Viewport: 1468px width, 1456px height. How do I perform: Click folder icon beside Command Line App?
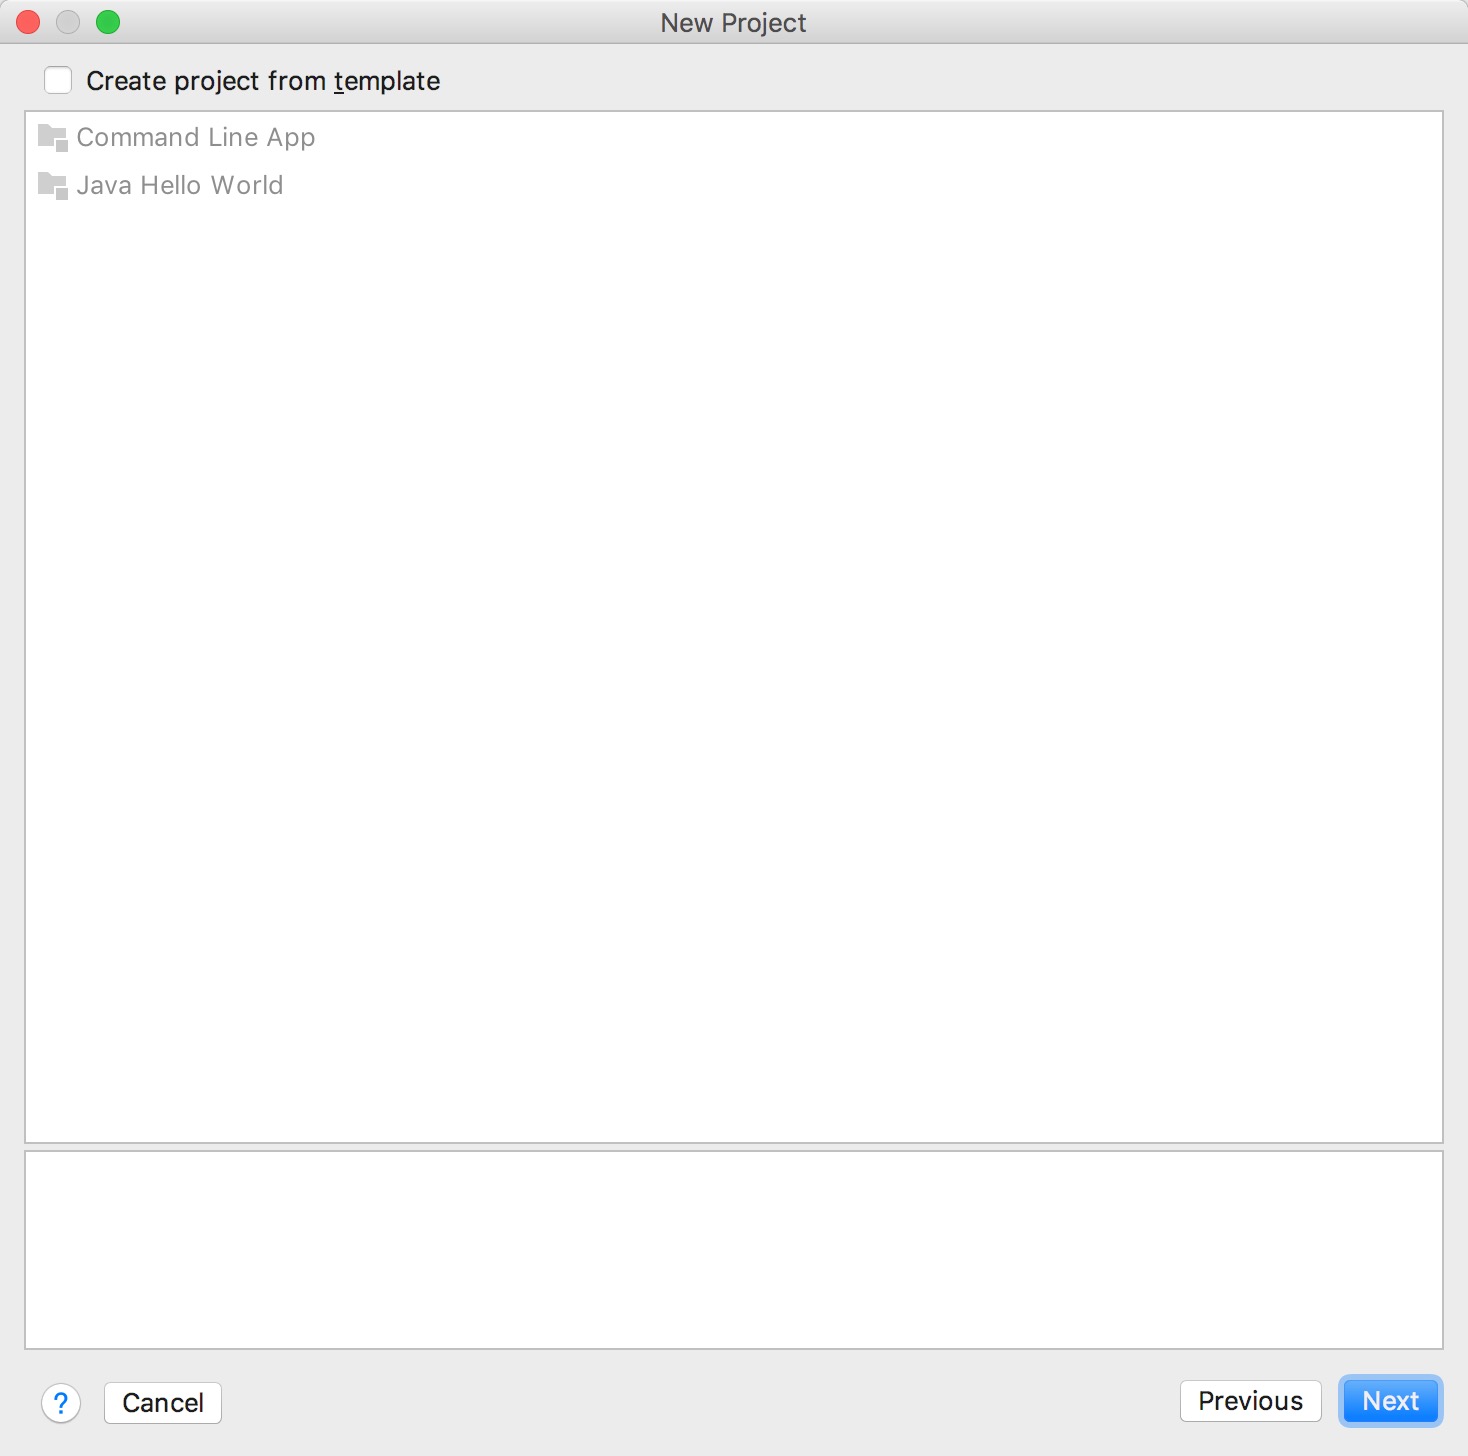[52, 137]
